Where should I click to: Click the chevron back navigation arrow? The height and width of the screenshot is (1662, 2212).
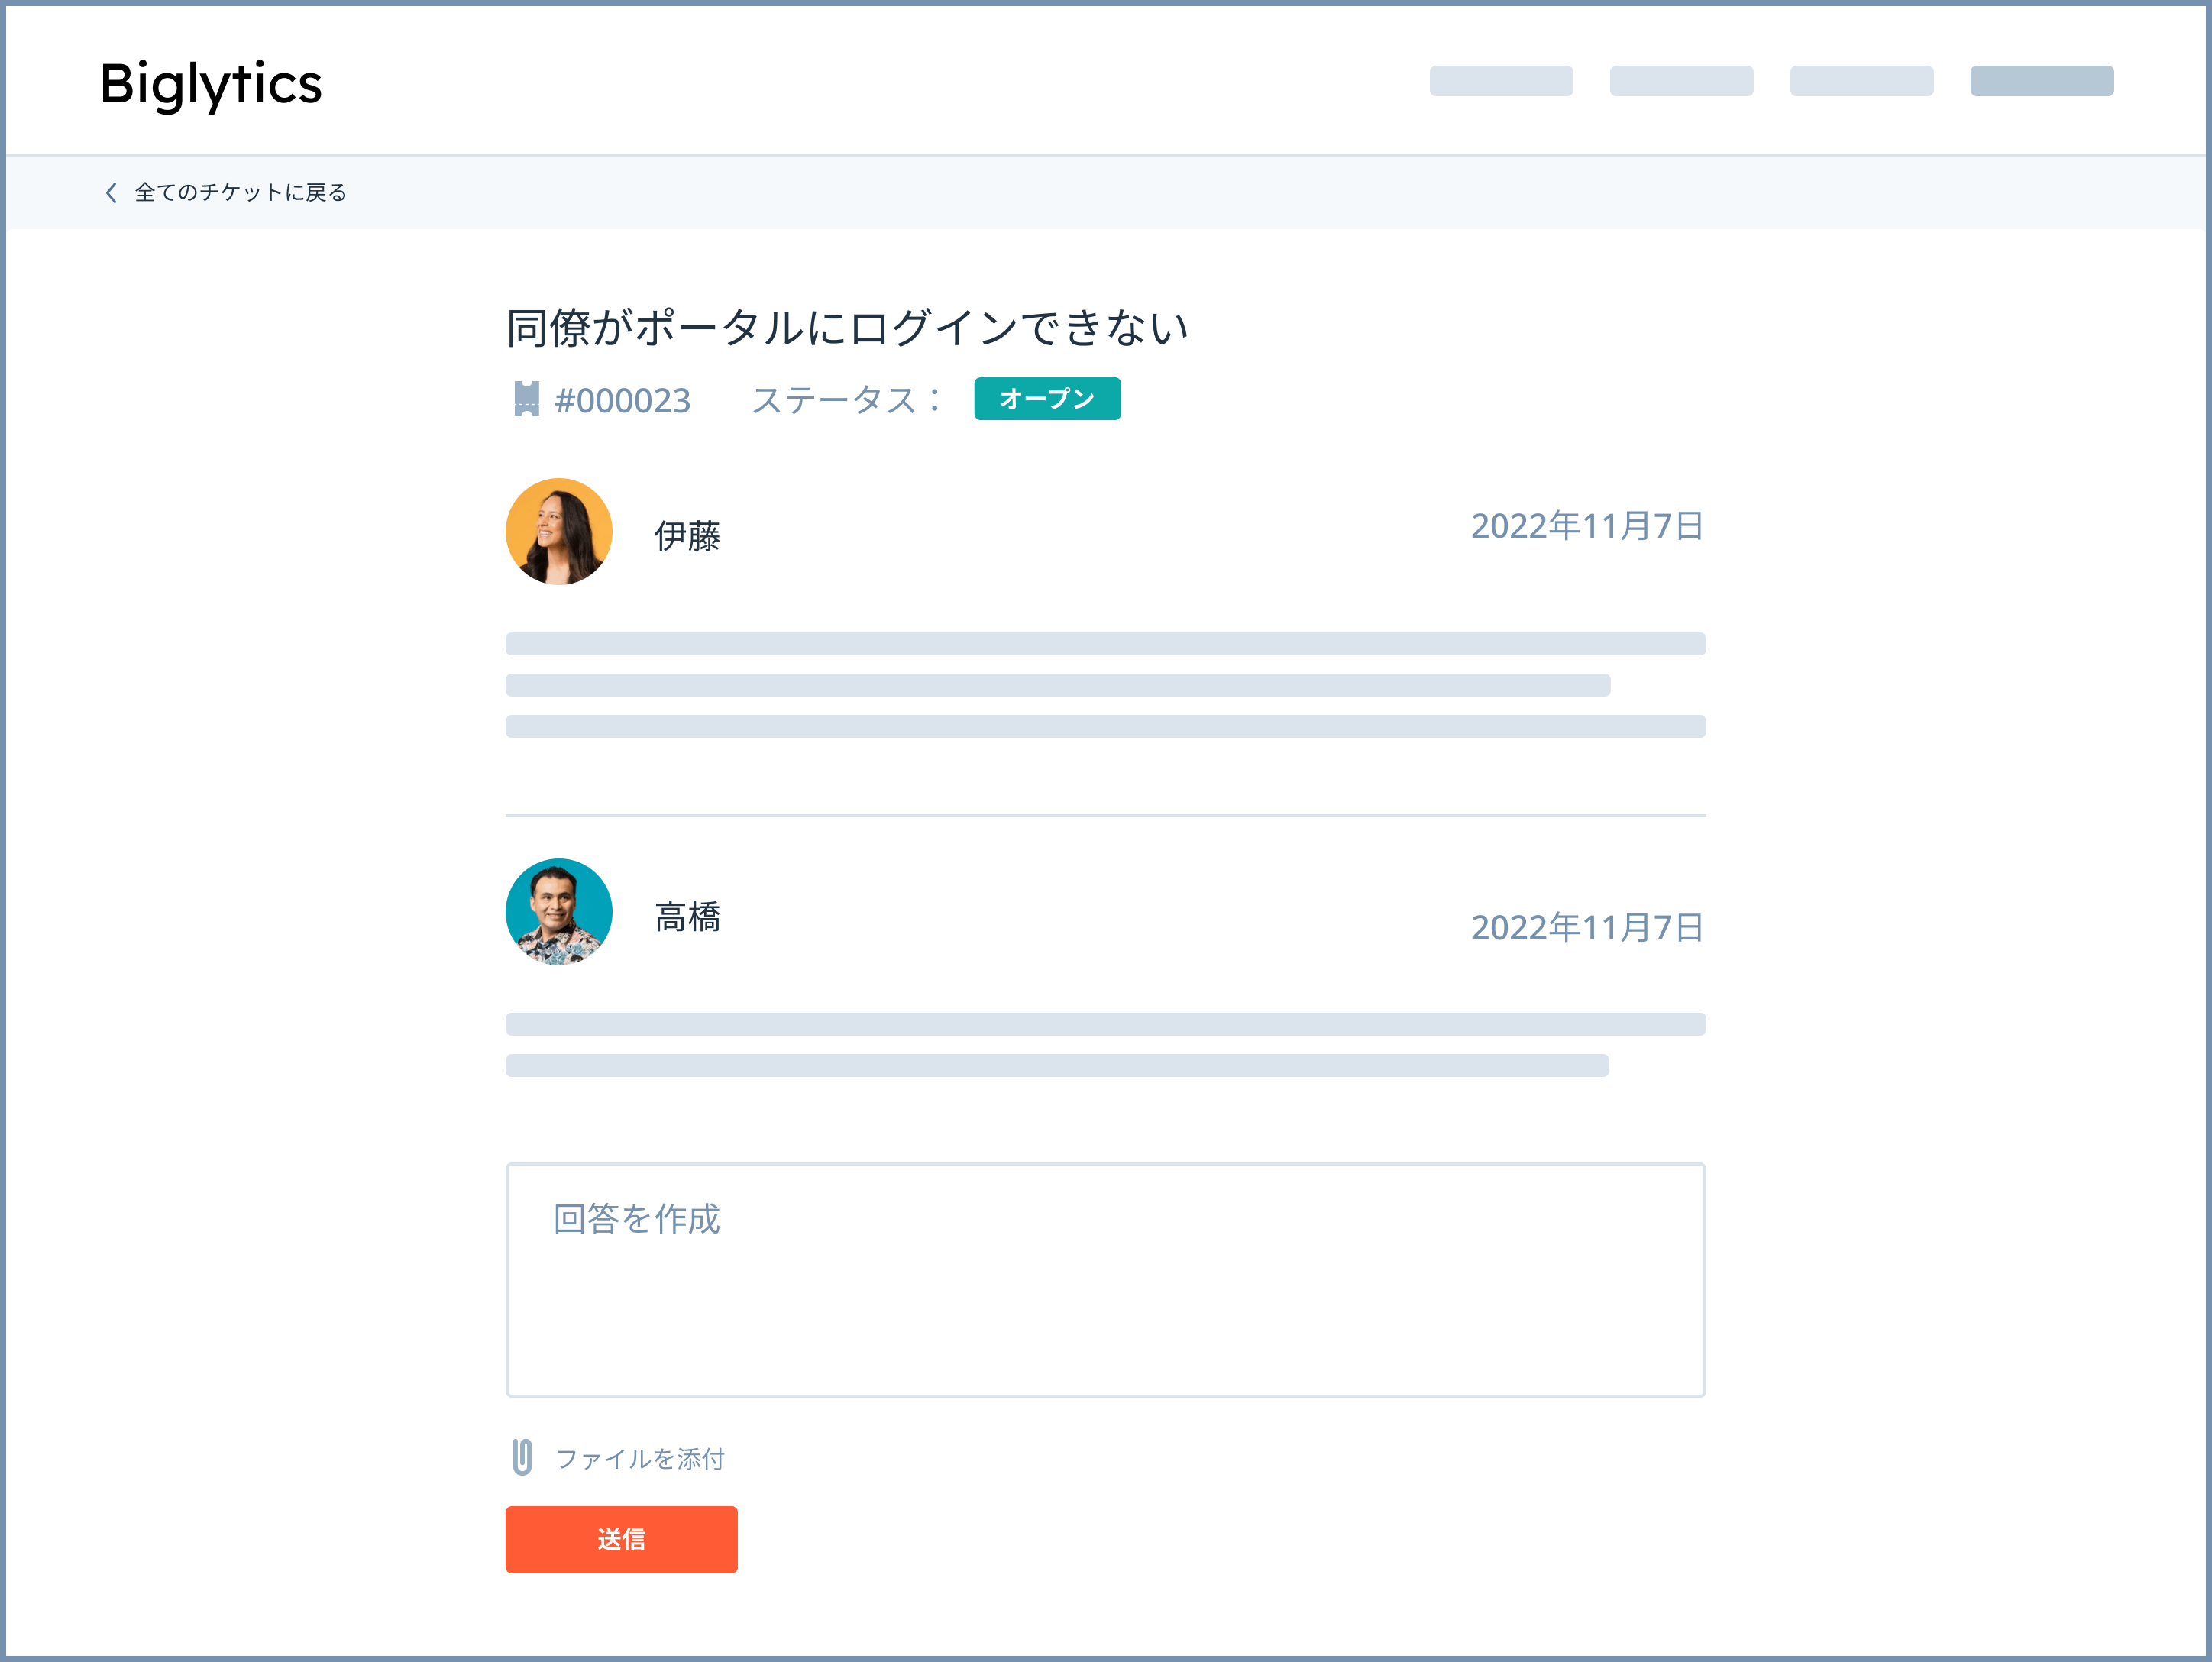coord(110,192)
